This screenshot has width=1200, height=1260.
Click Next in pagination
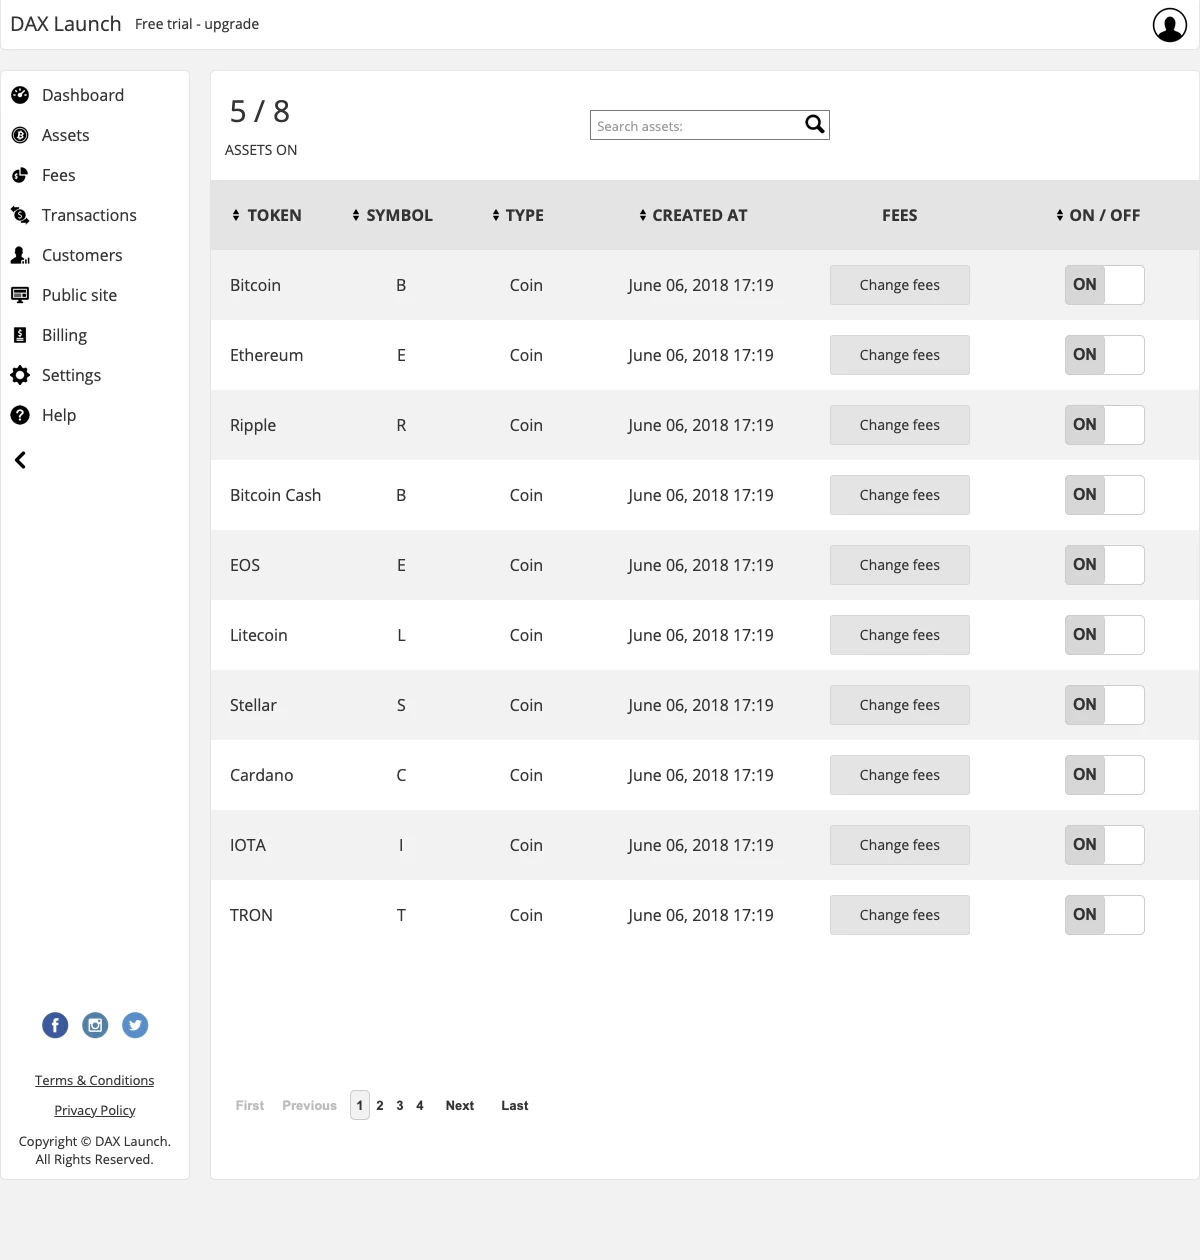coord(460,1105)
